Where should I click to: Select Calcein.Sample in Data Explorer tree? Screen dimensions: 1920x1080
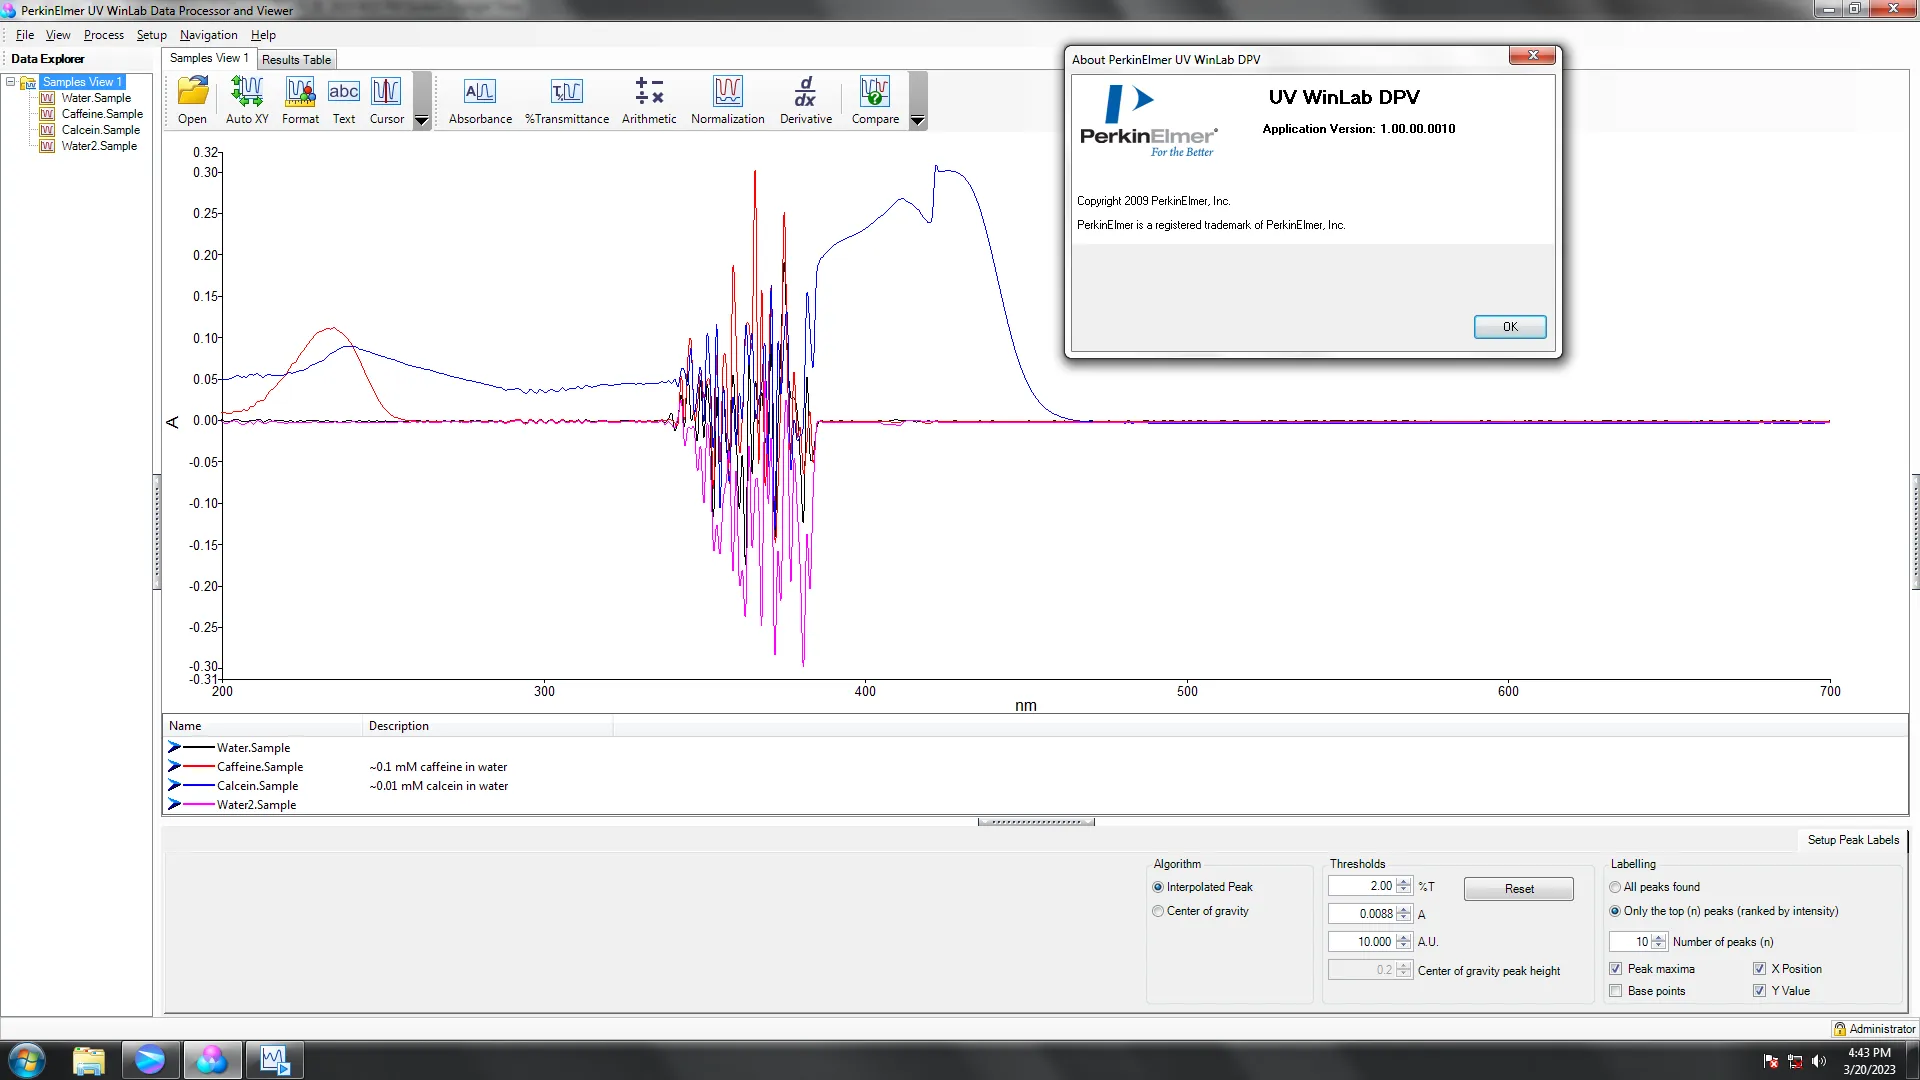101,130
